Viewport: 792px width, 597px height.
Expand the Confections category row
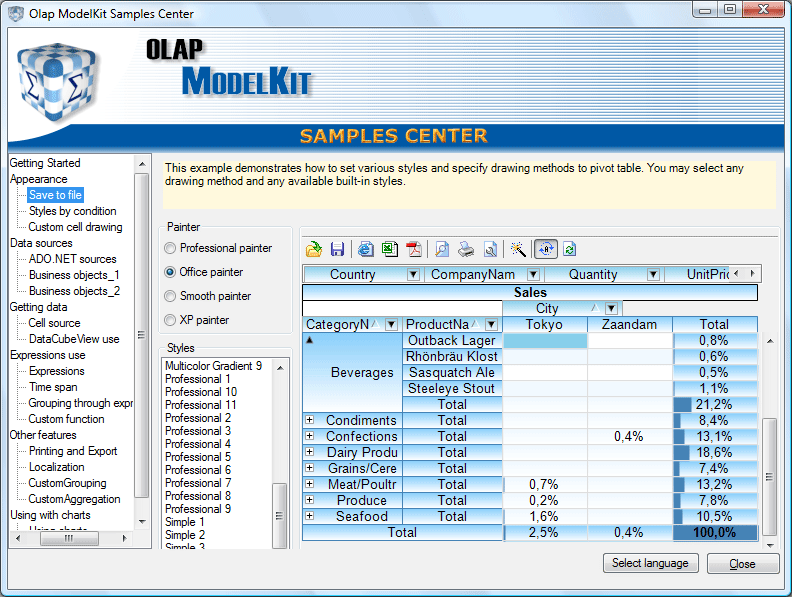point(310,436)
